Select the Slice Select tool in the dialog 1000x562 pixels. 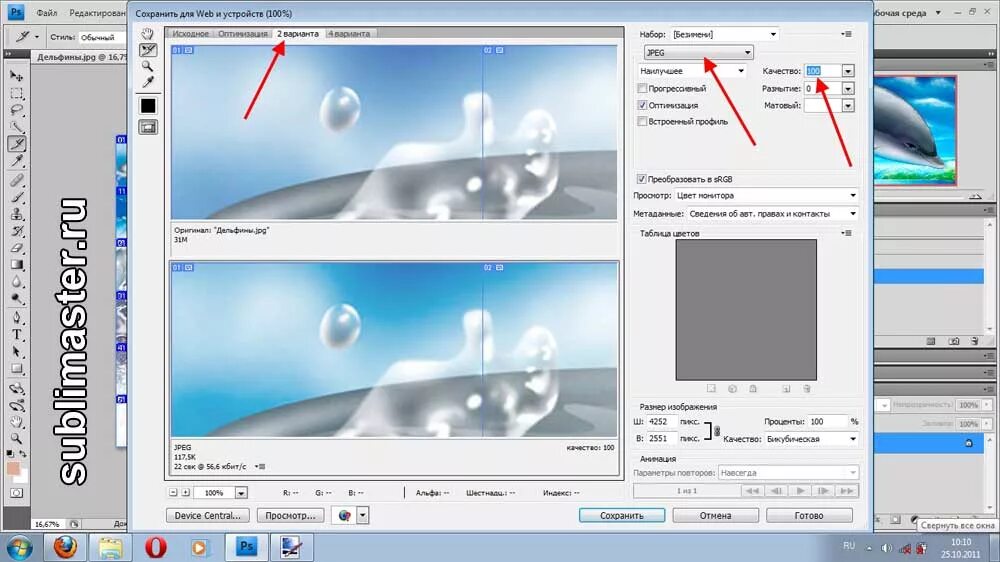(148, 50)
